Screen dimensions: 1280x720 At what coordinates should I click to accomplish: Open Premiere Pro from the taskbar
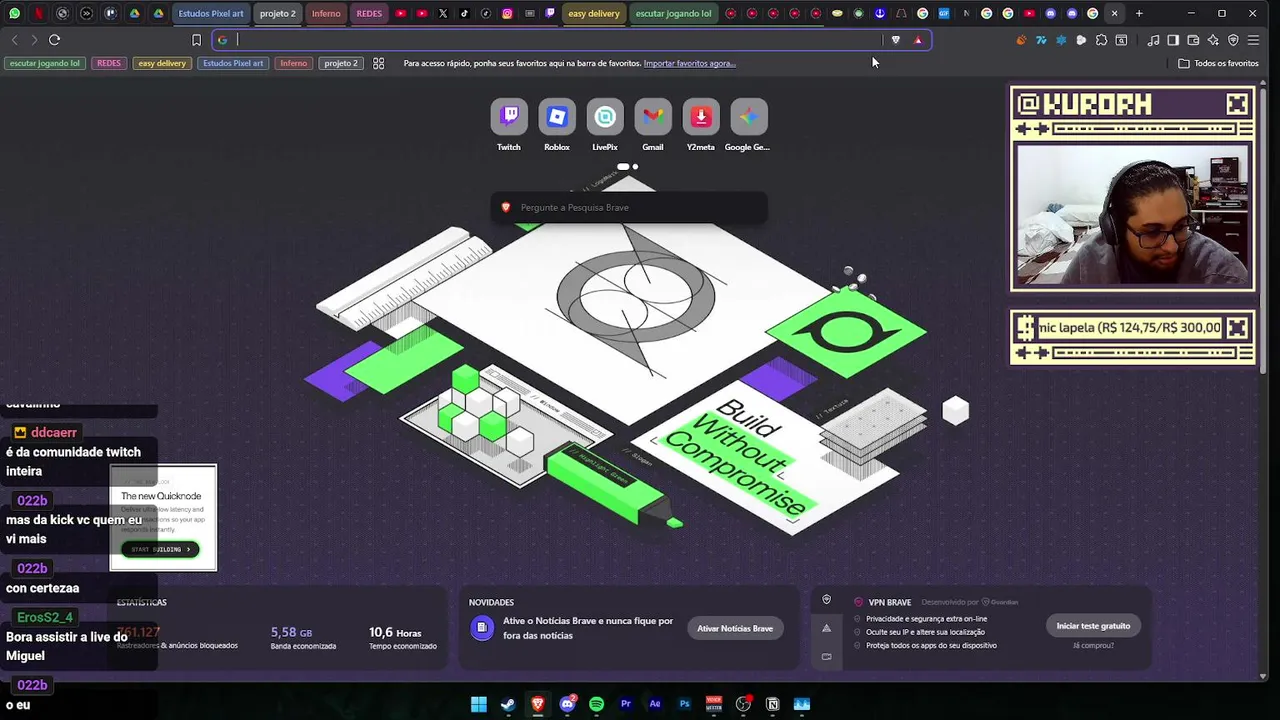click(x=626, y=704)
